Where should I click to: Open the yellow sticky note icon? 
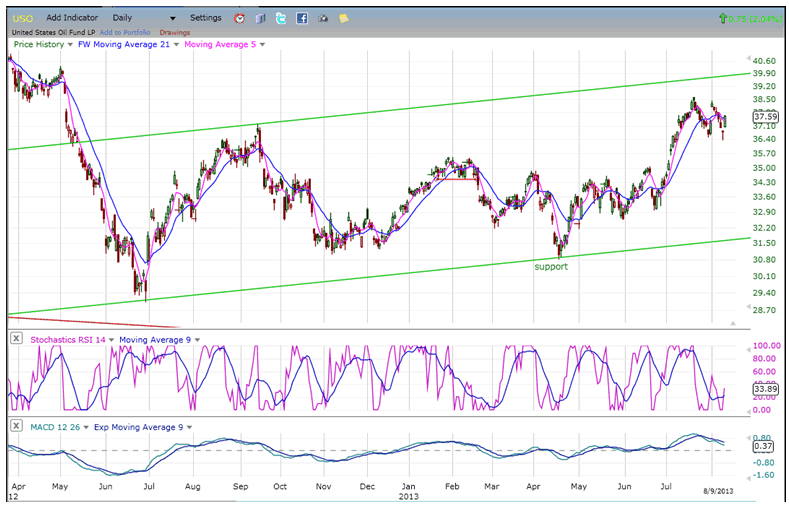pos(344,18)
